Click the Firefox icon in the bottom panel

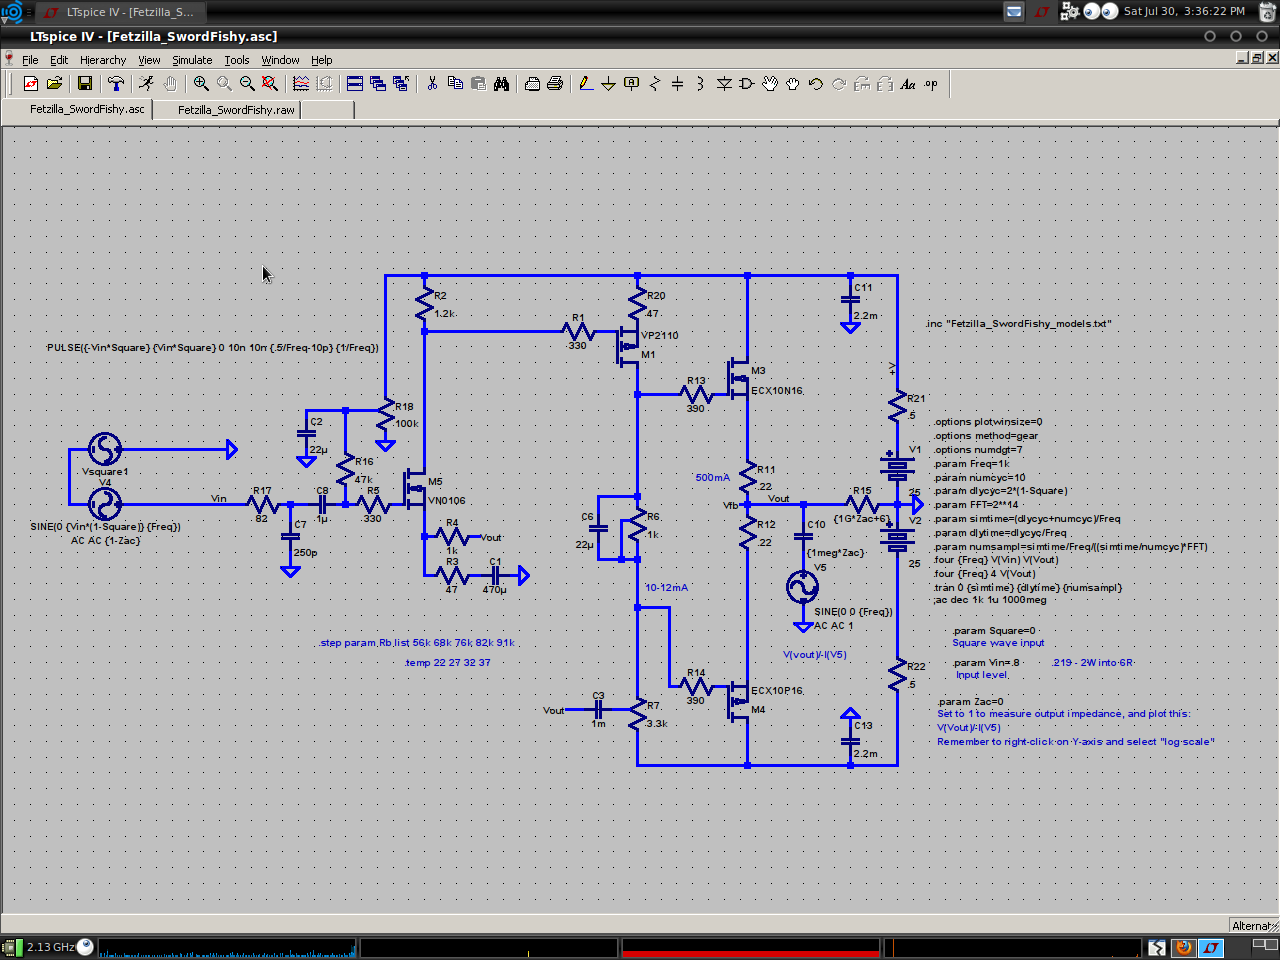click(x=1183, y=947)
